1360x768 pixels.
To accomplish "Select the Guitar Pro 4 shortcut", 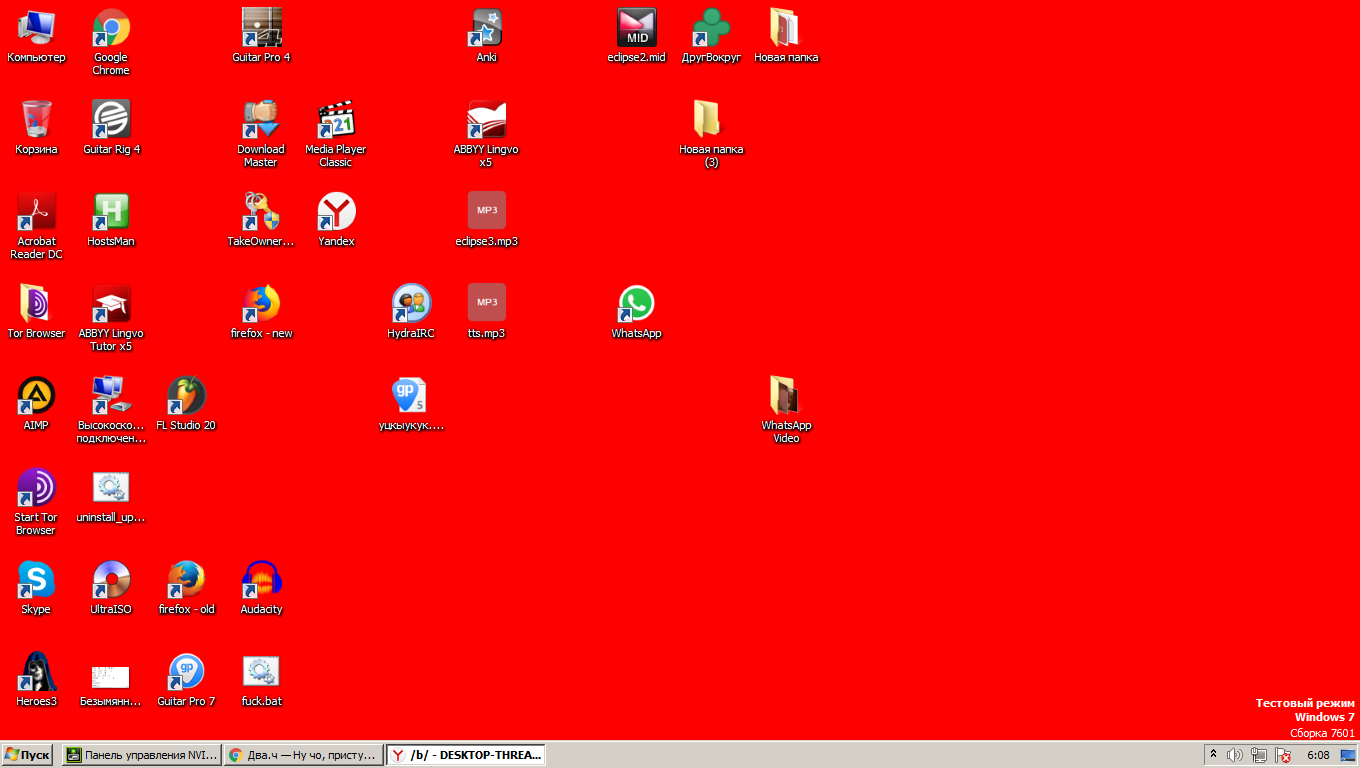I will click(x=261, y=28).
